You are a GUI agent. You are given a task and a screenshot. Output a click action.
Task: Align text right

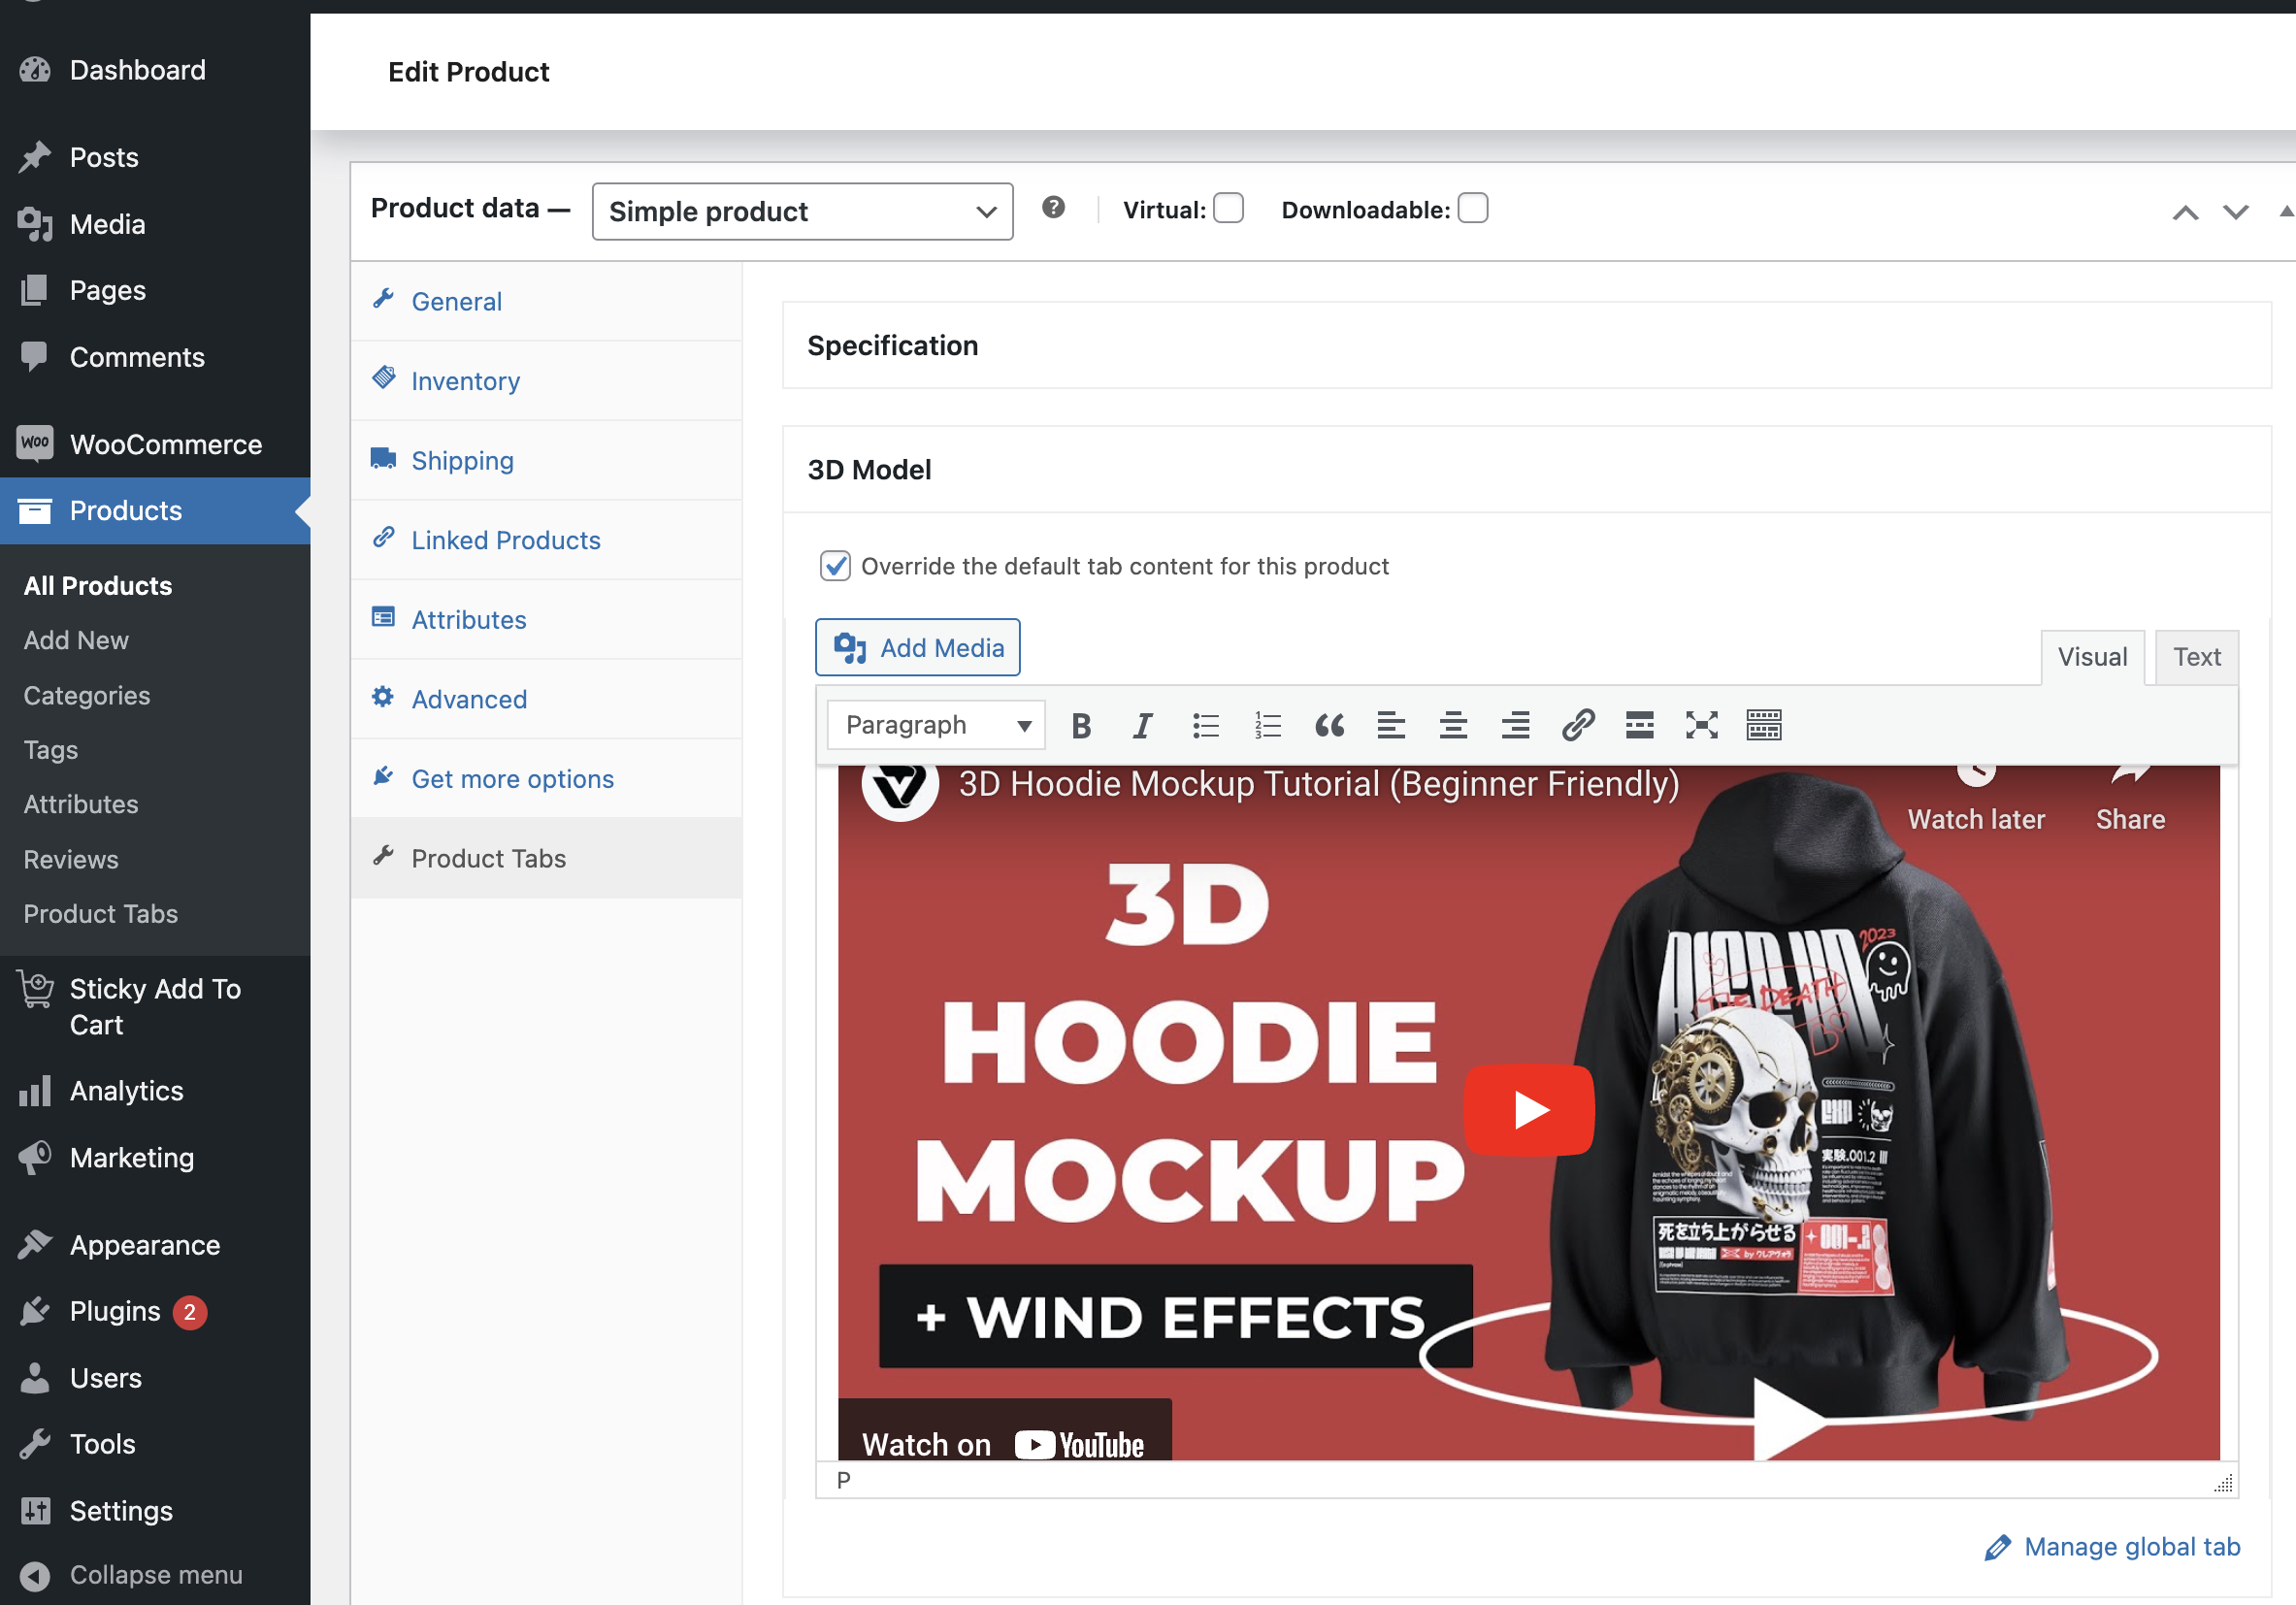1515,725
